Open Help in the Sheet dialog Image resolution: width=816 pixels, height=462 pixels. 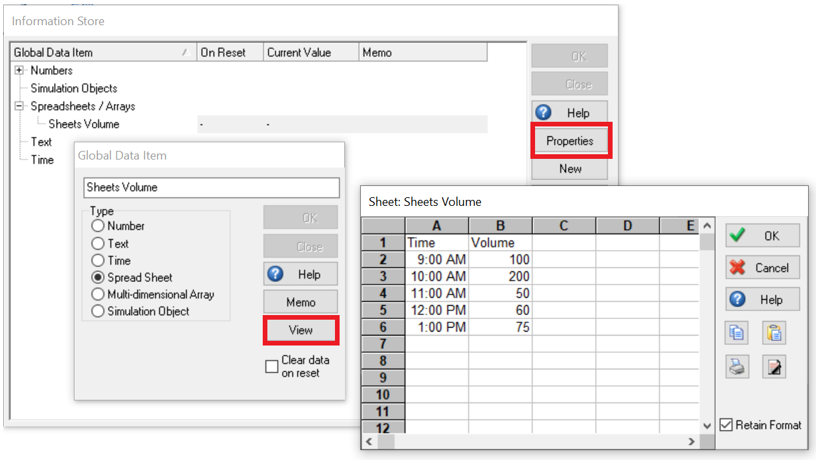click(x=762, y=299)
